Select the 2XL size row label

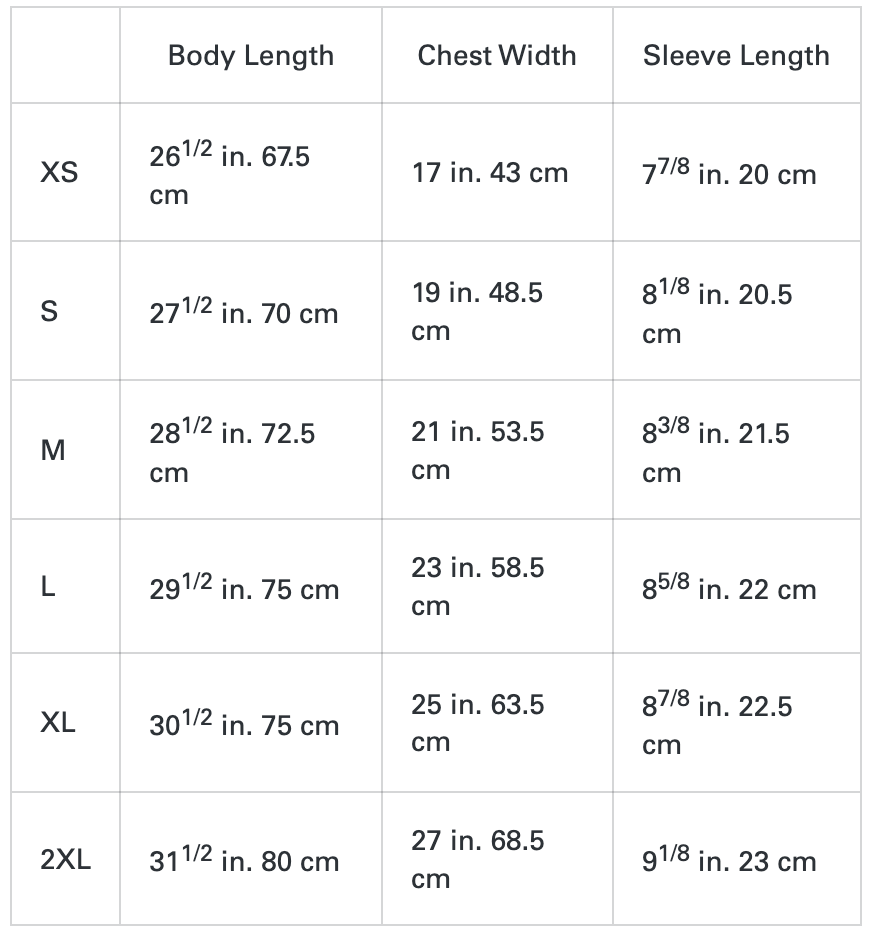tap(66, 860)
